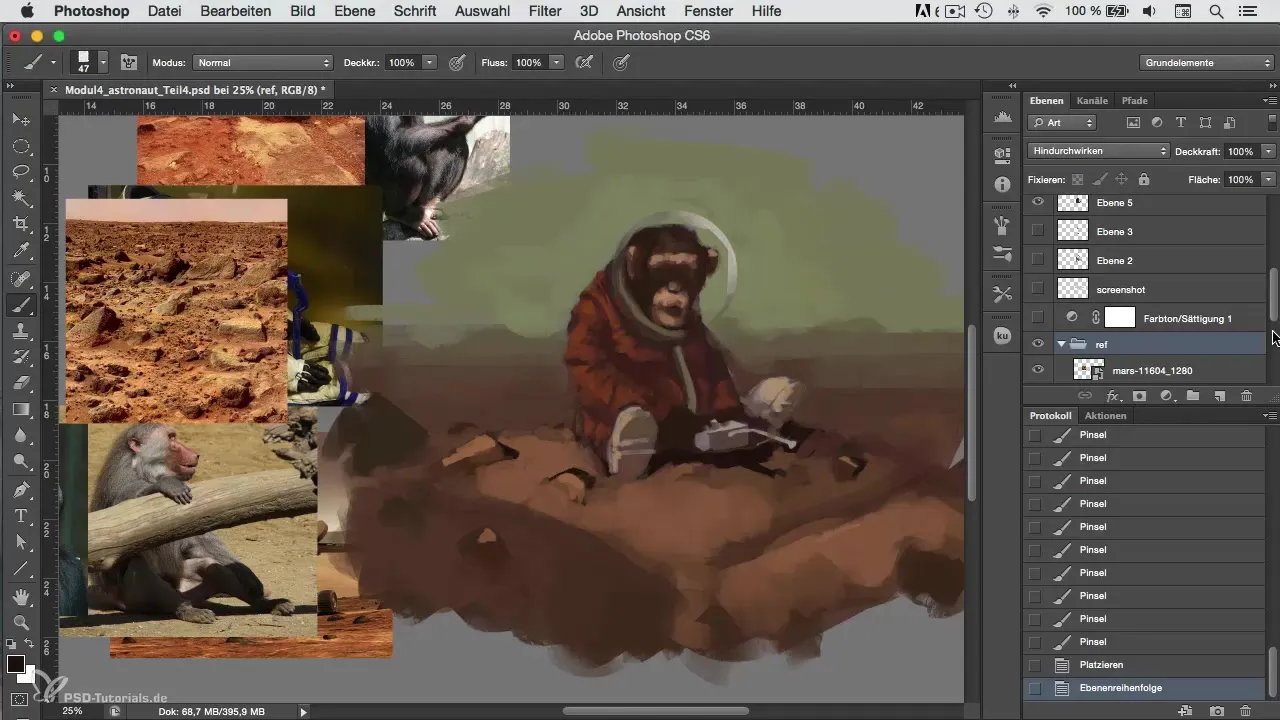Select the Healing Brush tool
The image size is (1280, 720).
tap(20, 279)
